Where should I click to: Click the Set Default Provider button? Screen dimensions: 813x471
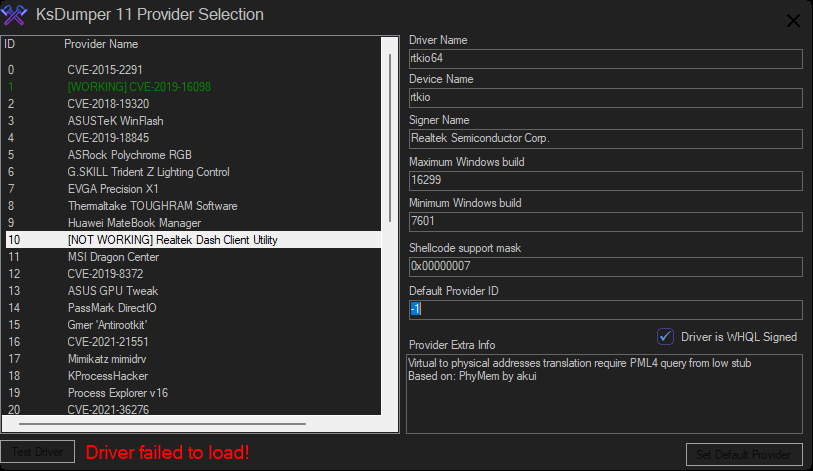744,455
